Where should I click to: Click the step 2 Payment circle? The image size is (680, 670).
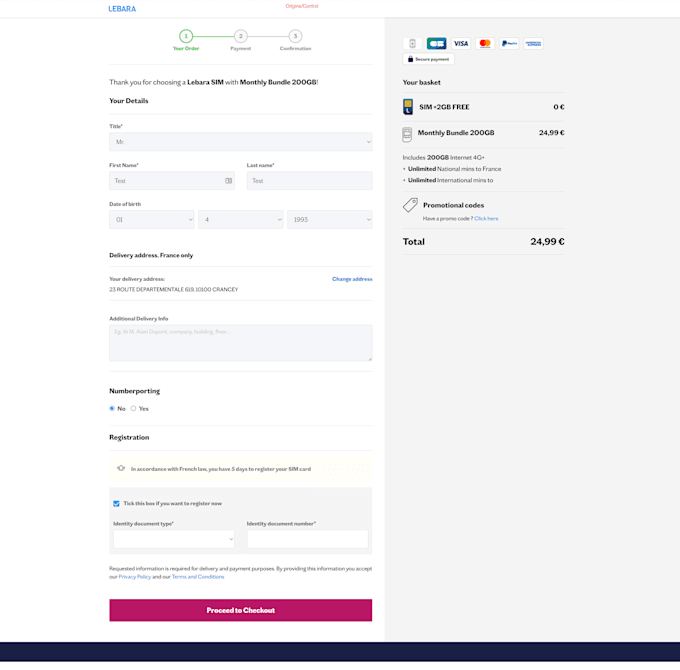(241, 36)
